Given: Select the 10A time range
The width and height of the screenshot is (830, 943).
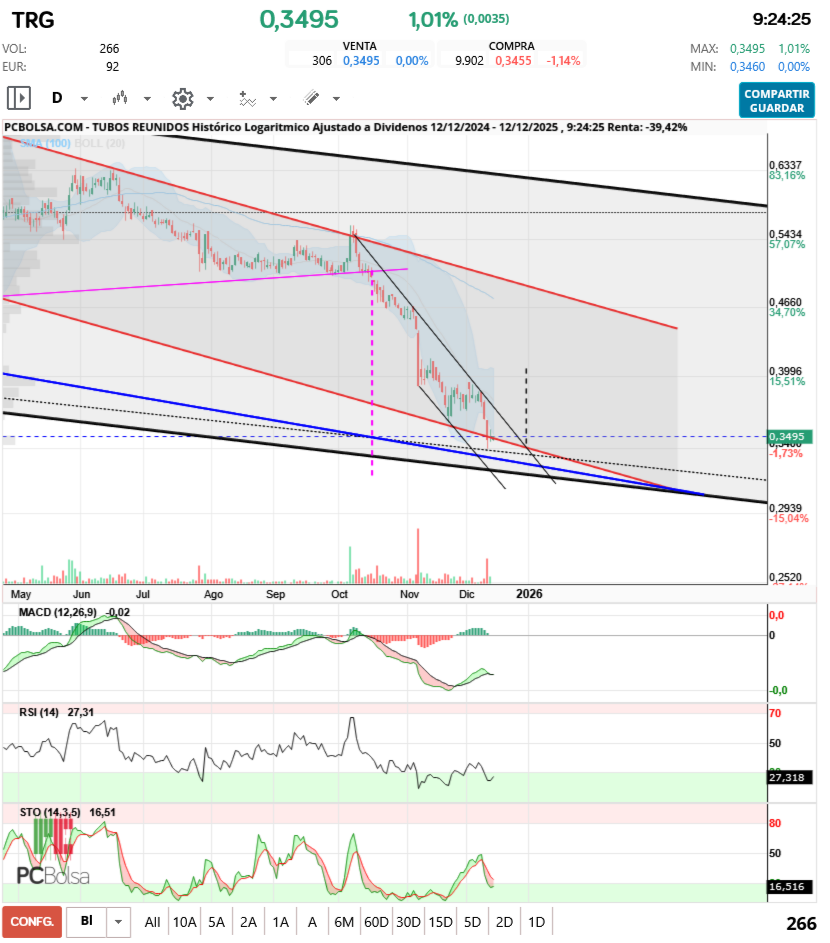Looking at the screenshot, I should coord(185,922).
